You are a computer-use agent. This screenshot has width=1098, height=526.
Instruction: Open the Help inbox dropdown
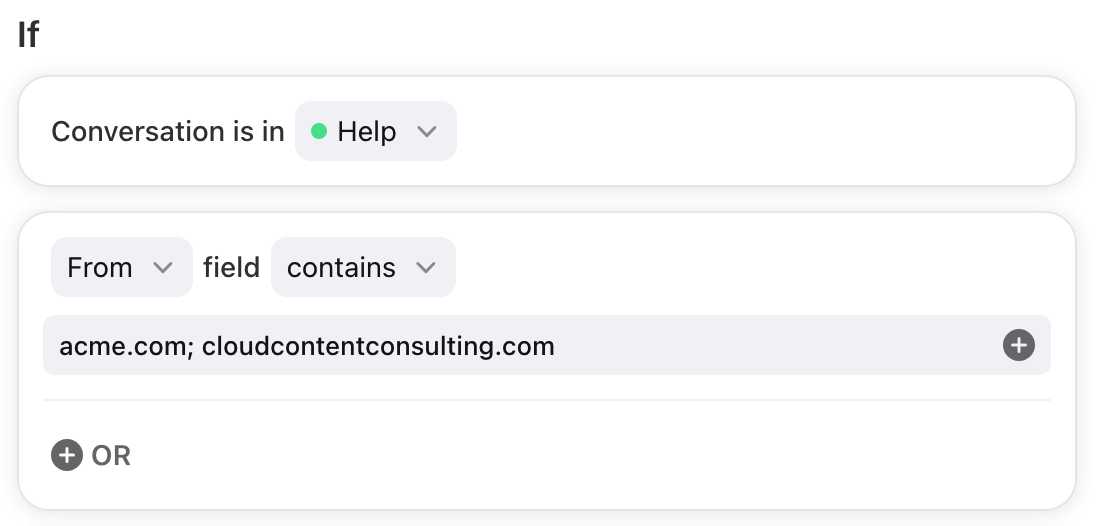(376, 131)
